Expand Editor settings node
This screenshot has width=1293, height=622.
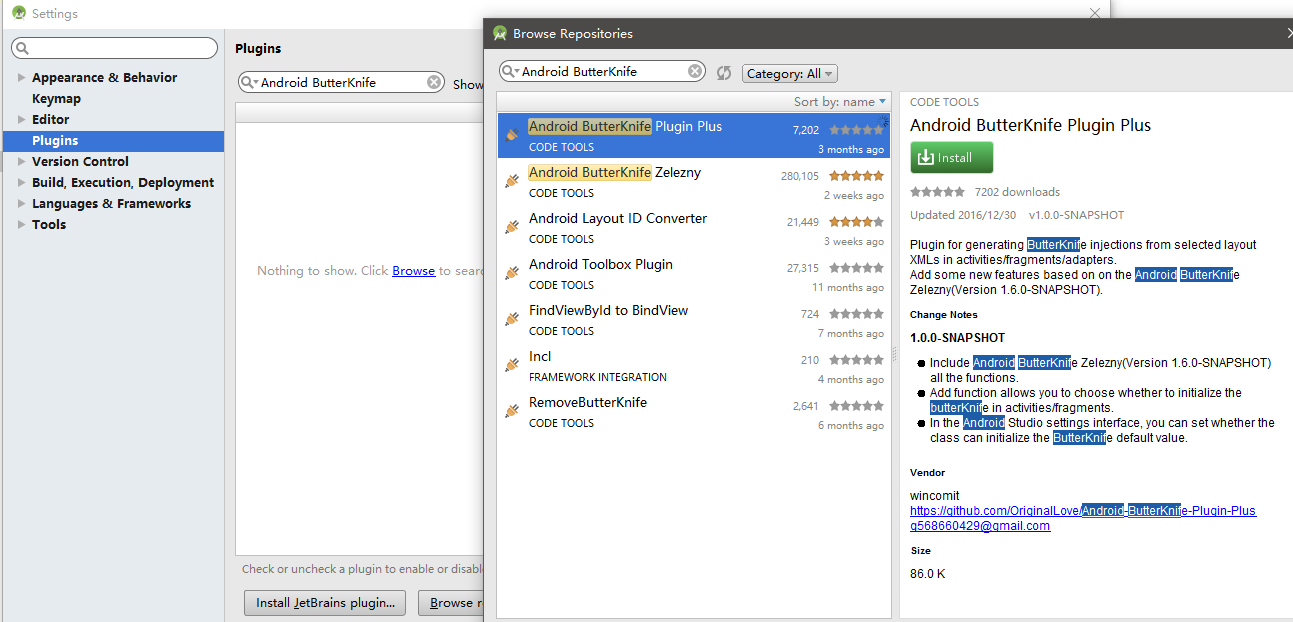pyautogui.click(x=21, y=119)
